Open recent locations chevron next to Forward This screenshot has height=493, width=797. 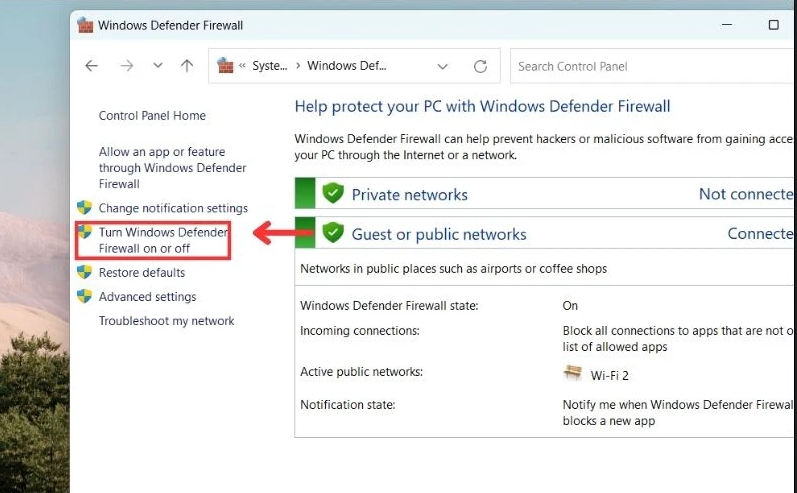(x=158, y=65)
